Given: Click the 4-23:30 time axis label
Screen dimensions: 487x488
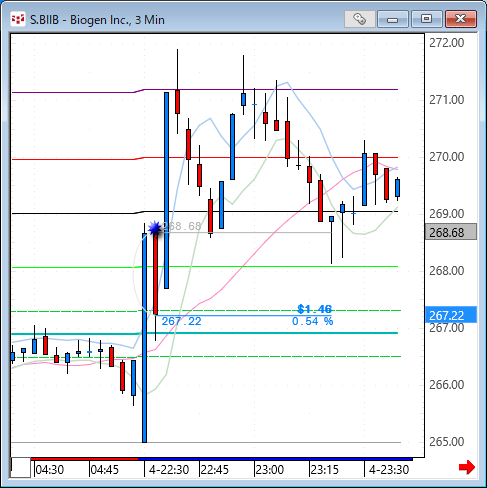Looking at the screenshot, I should (389, 470).
